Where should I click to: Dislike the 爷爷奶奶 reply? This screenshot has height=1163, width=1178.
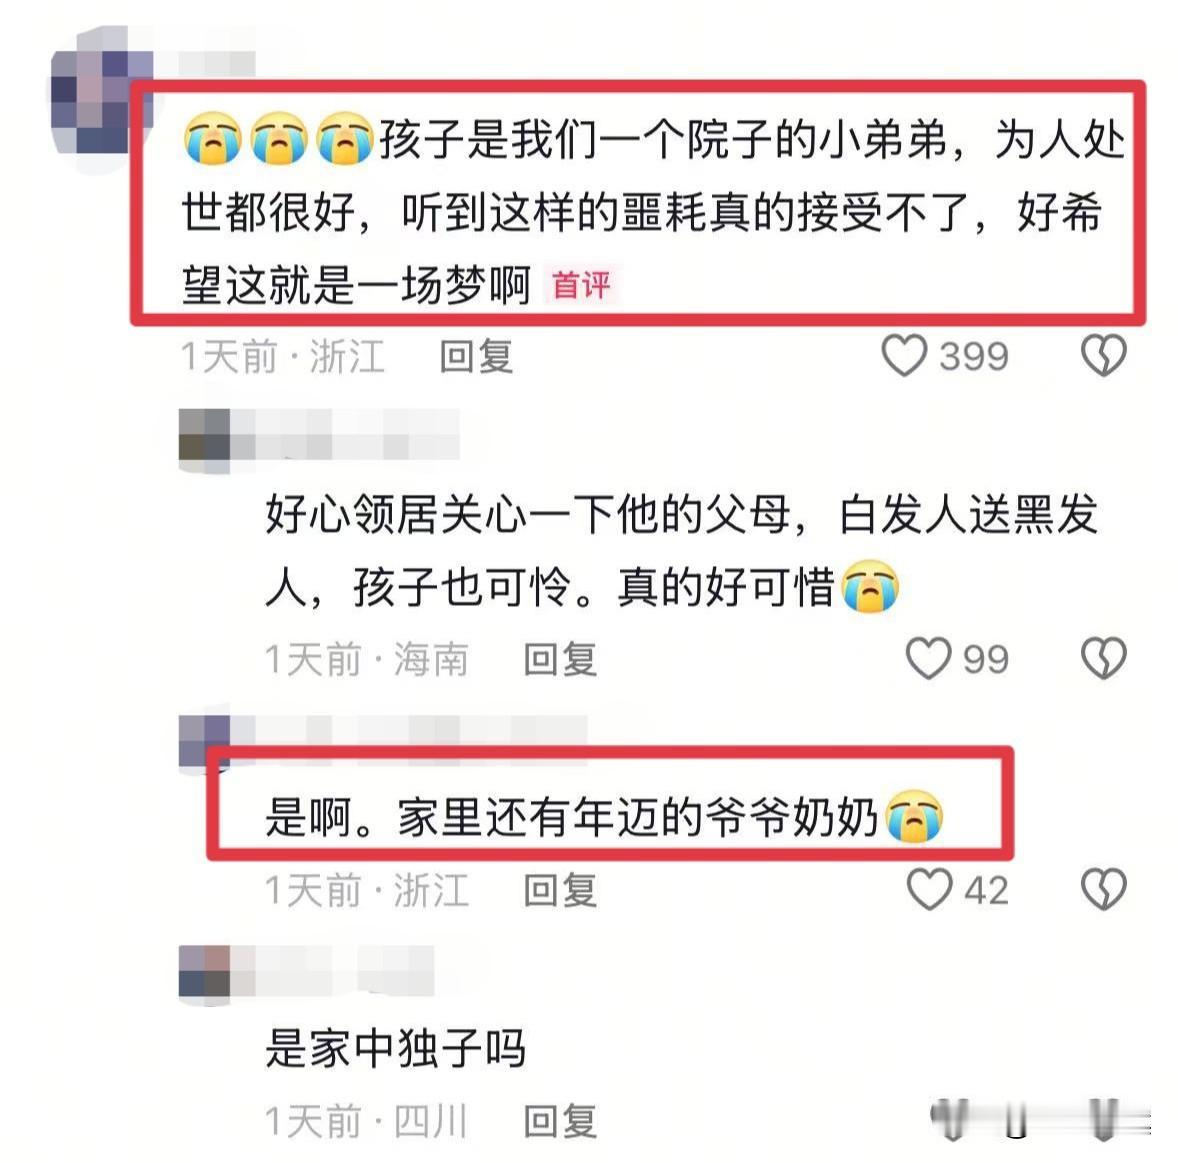1103,890
